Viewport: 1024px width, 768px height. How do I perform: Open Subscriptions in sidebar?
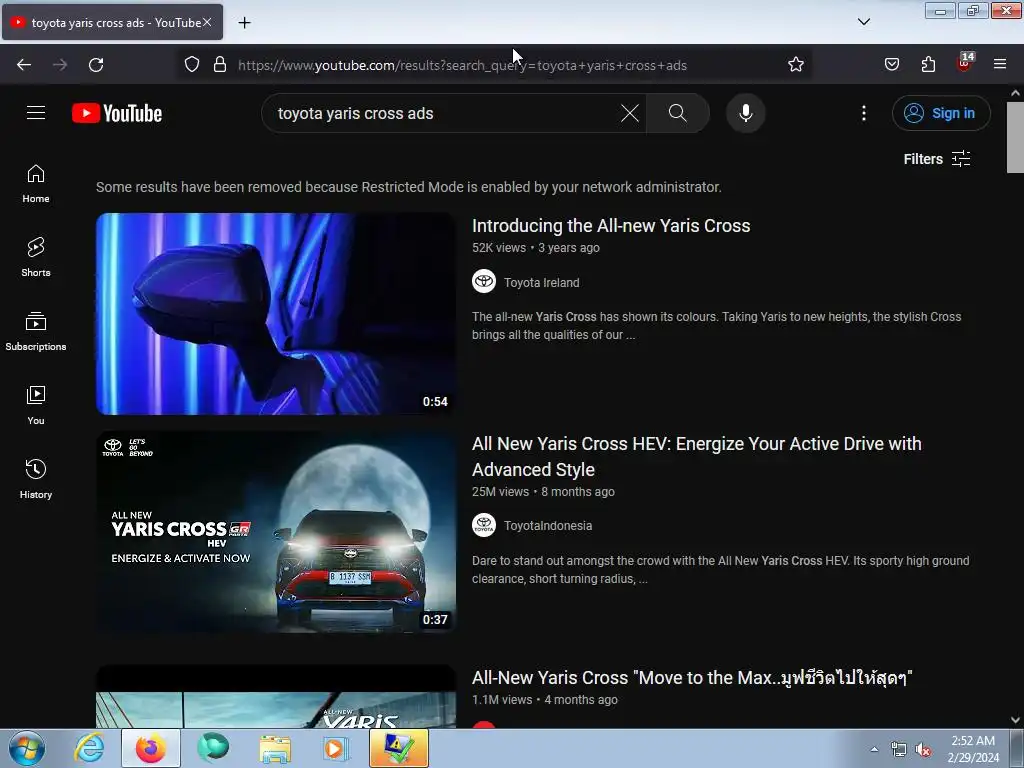click(36, 332)
